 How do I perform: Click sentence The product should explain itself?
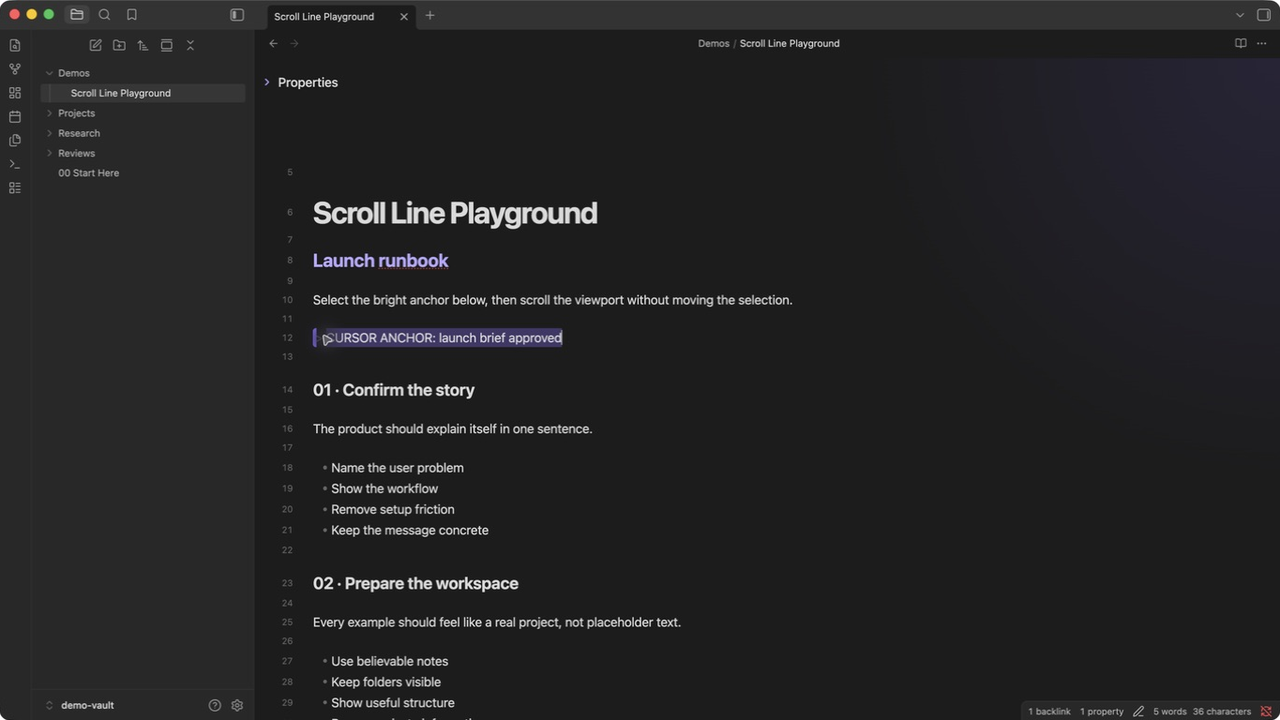pos(452,429)
